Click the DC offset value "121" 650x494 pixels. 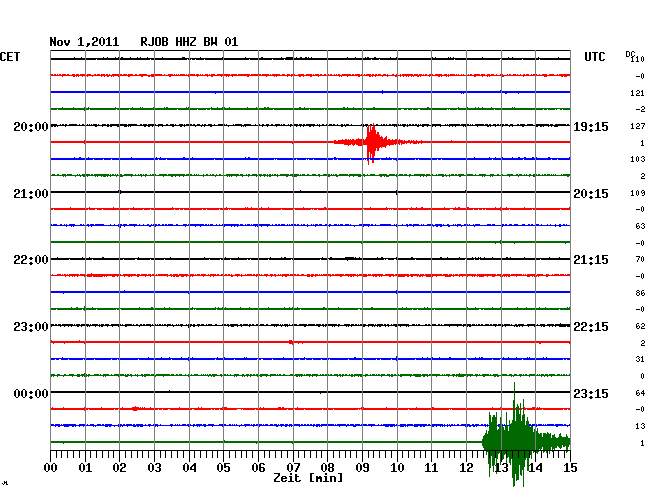pos(638,93)
